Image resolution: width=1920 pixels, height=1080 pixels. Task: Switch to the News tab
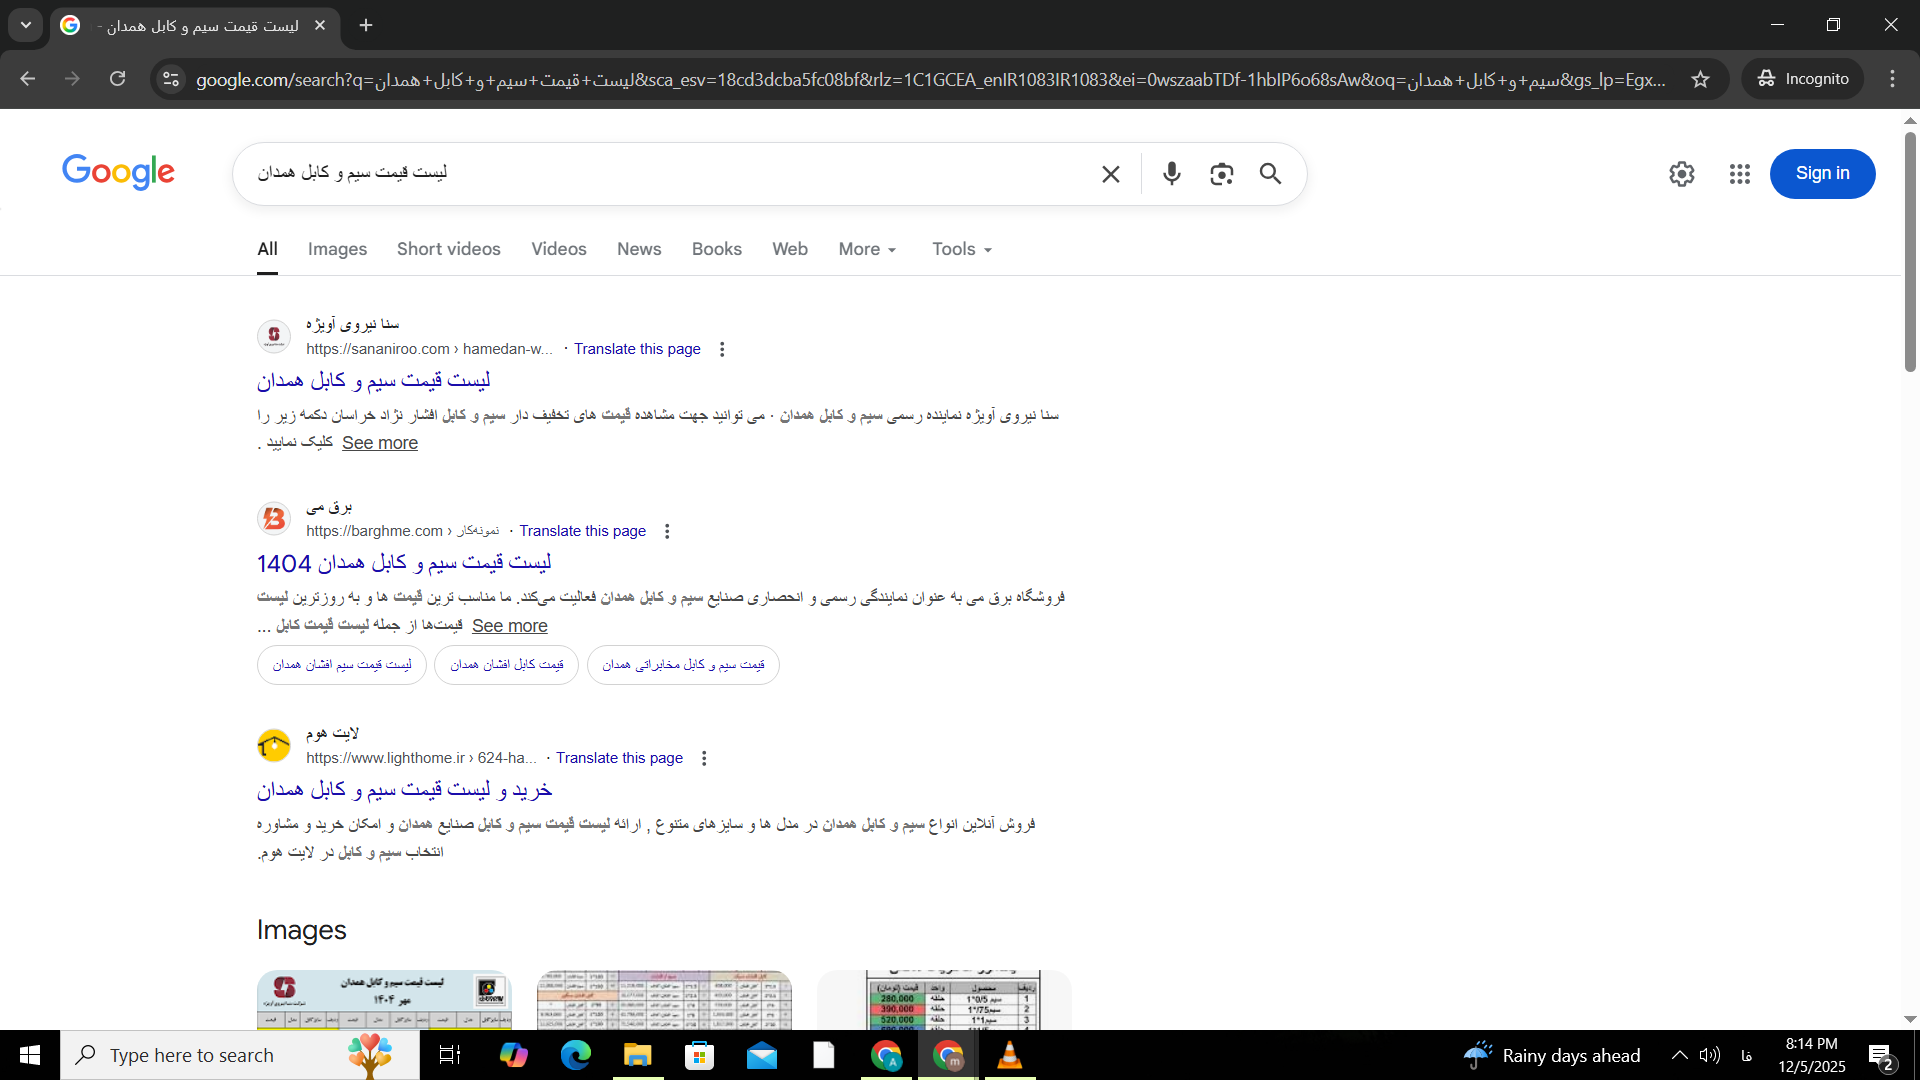(638, 249)
